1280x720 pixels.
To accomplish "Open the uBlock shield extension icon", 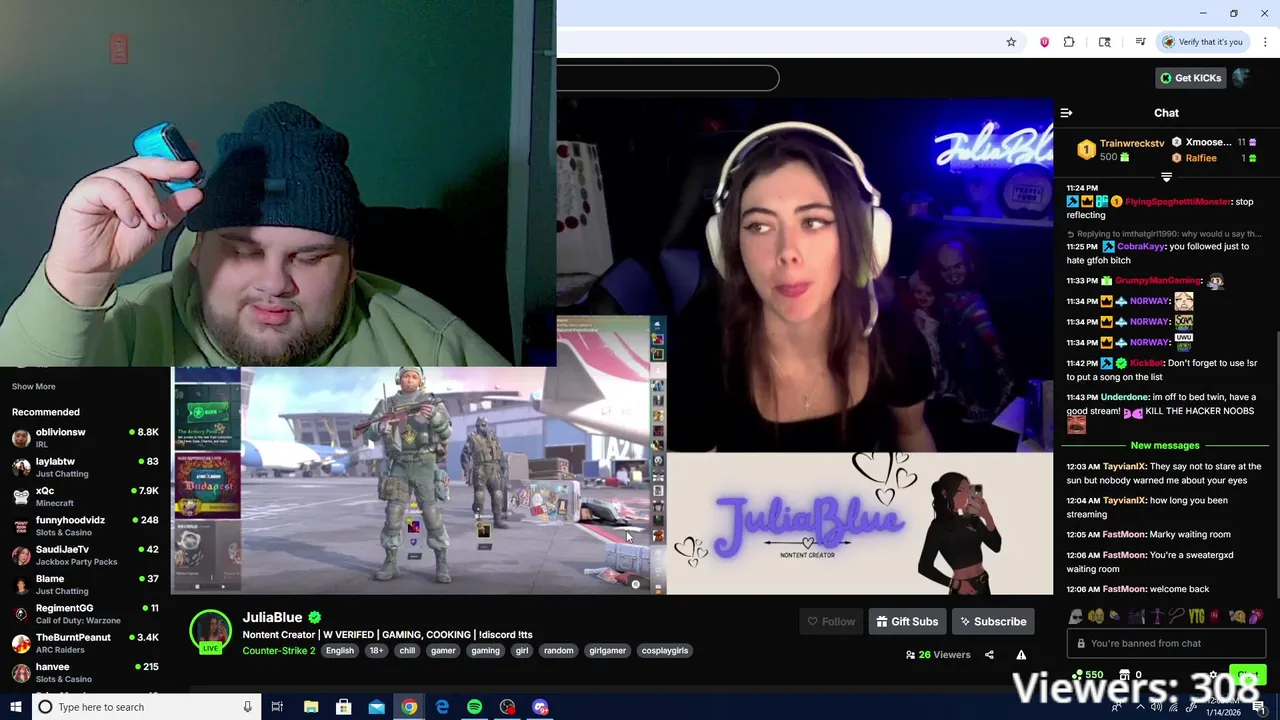I will (1044, 42).
